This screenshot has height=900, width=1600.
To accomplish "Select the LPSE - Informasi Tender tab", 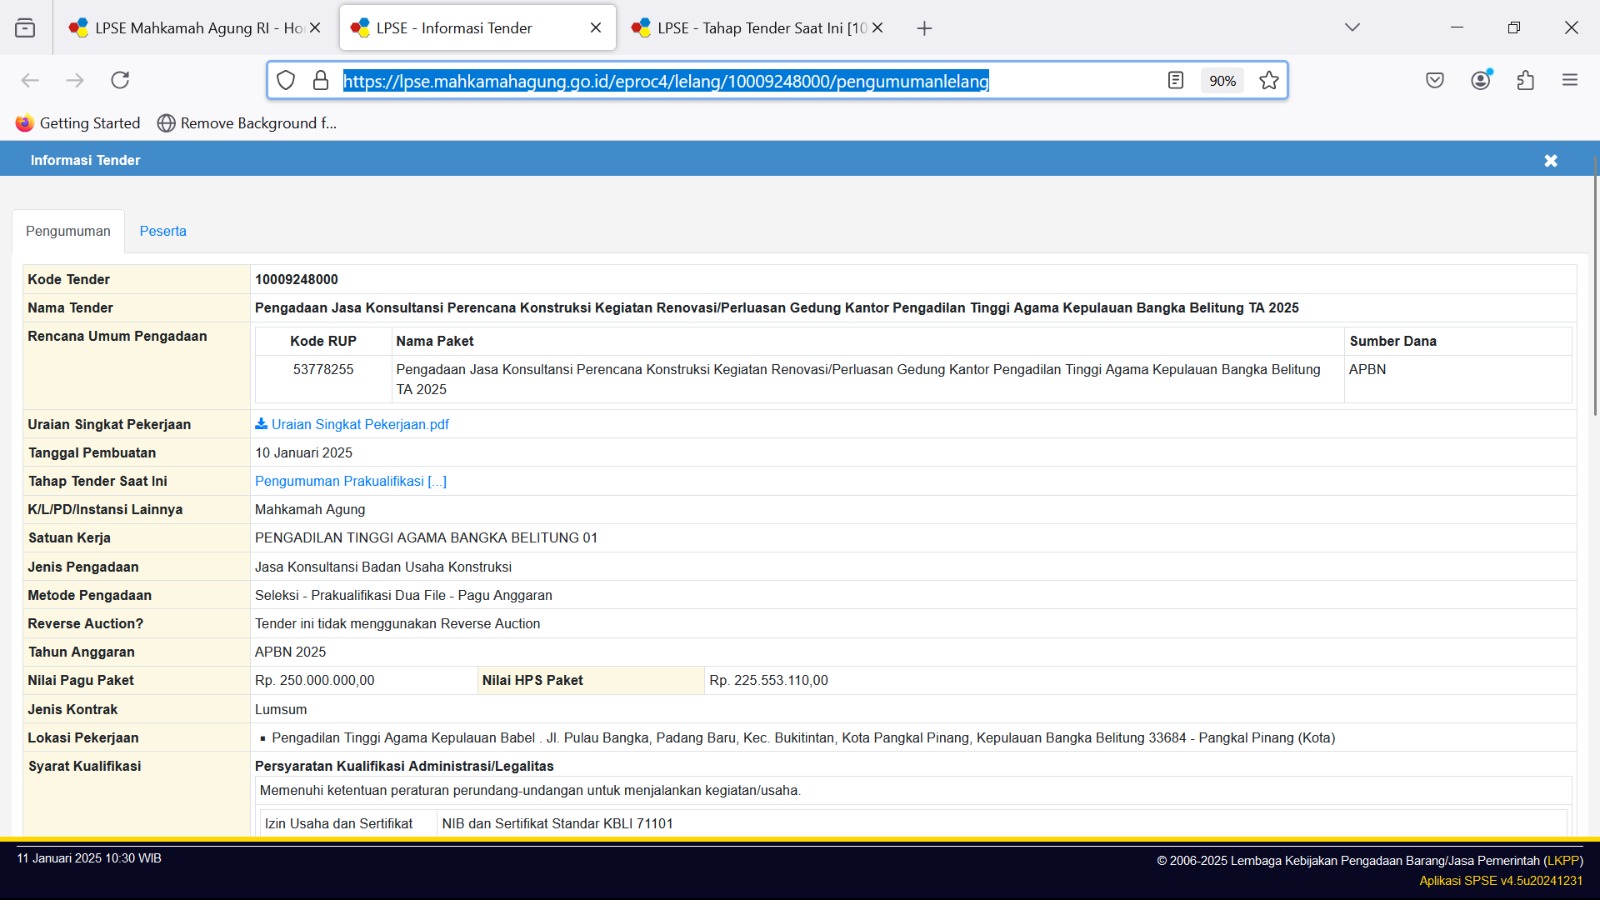I will (477, 28).
